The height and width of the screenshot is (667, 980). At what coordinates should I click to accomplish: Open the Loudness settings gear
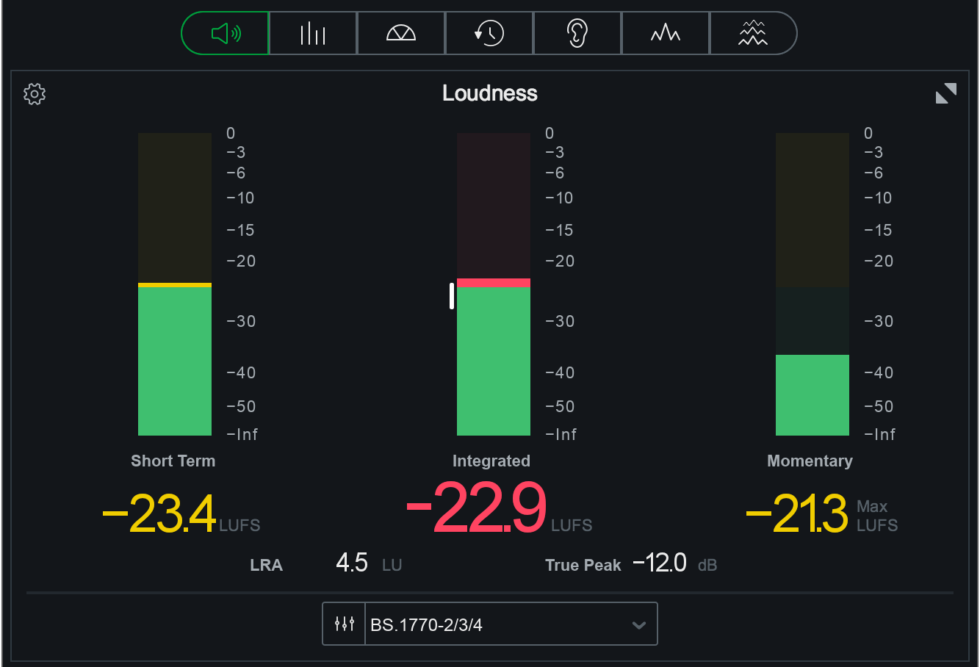tap(34, 93)
